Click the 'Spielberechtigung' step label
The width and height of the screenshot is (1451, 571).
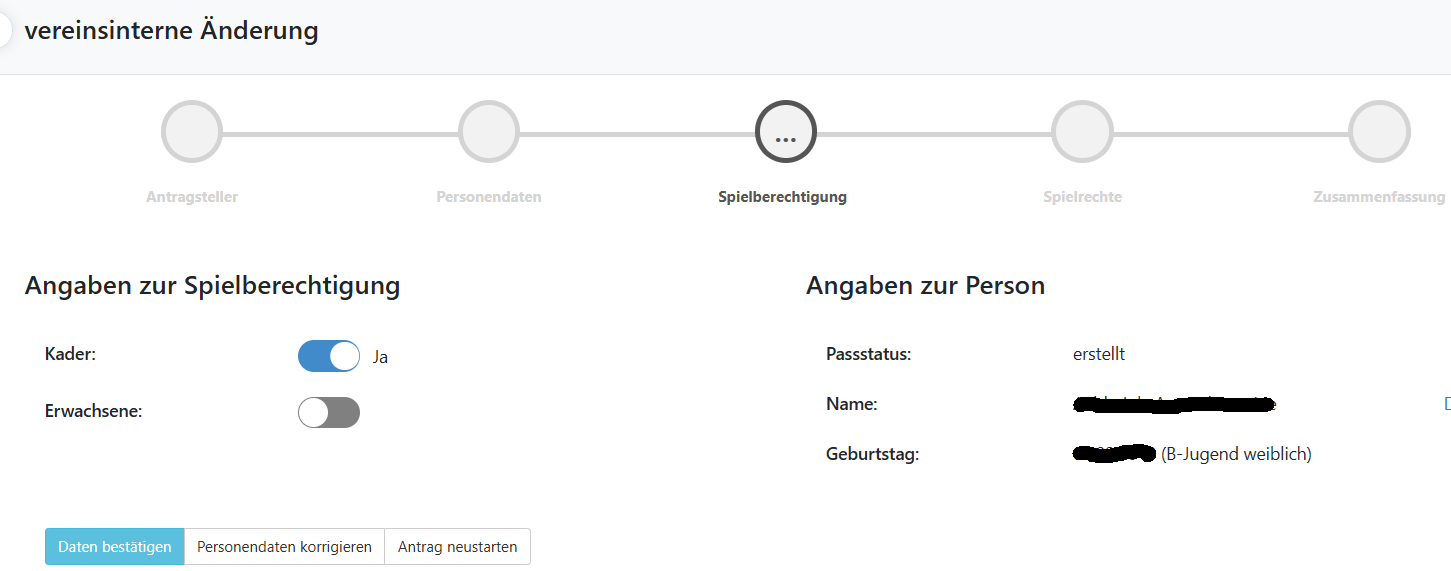point(782,197)
